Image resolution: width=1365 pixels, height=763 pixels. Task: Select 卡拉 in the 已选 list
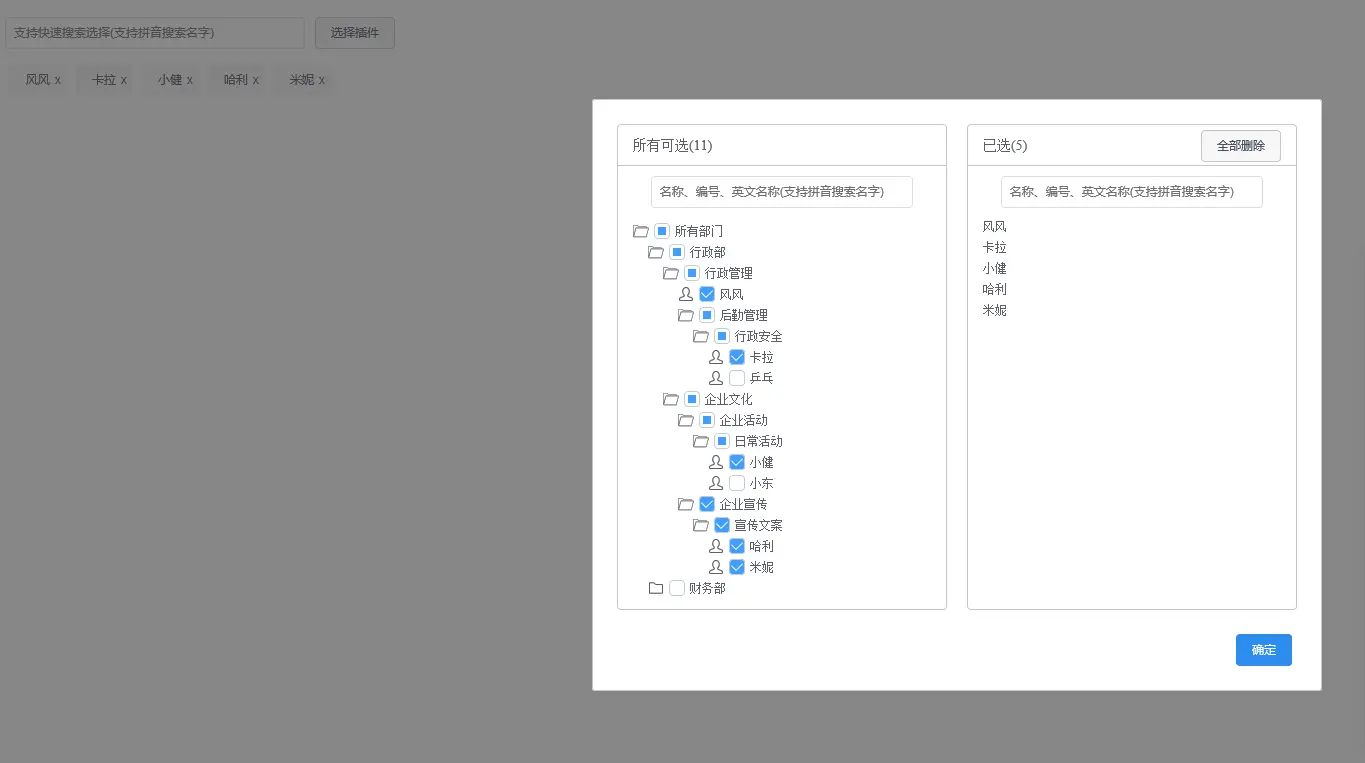click(995, 248)
